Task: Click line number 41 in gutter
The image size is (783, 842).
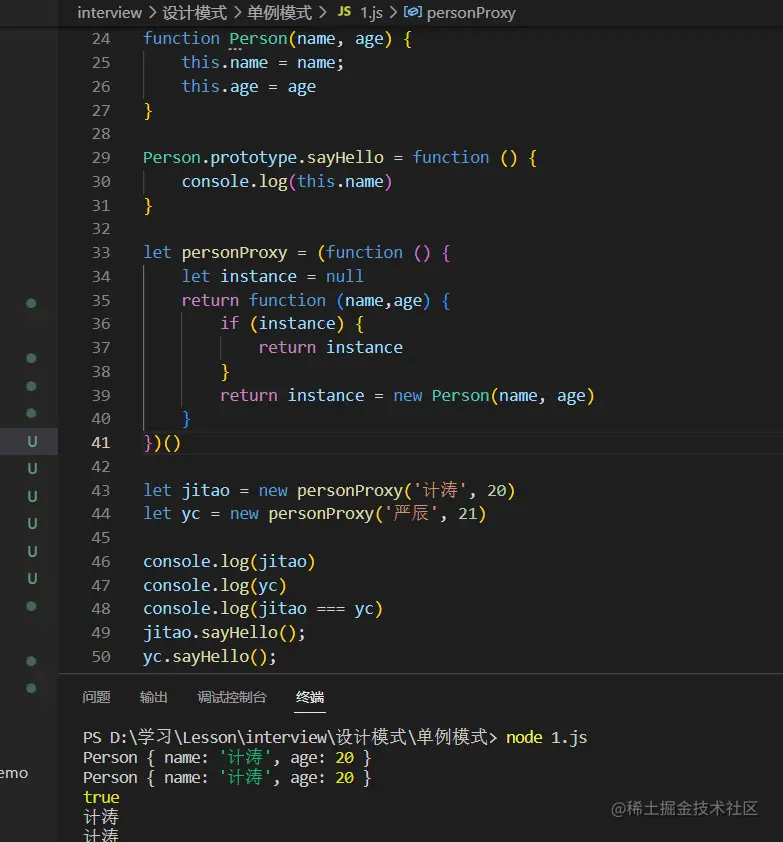Action: tap(101, 442)
